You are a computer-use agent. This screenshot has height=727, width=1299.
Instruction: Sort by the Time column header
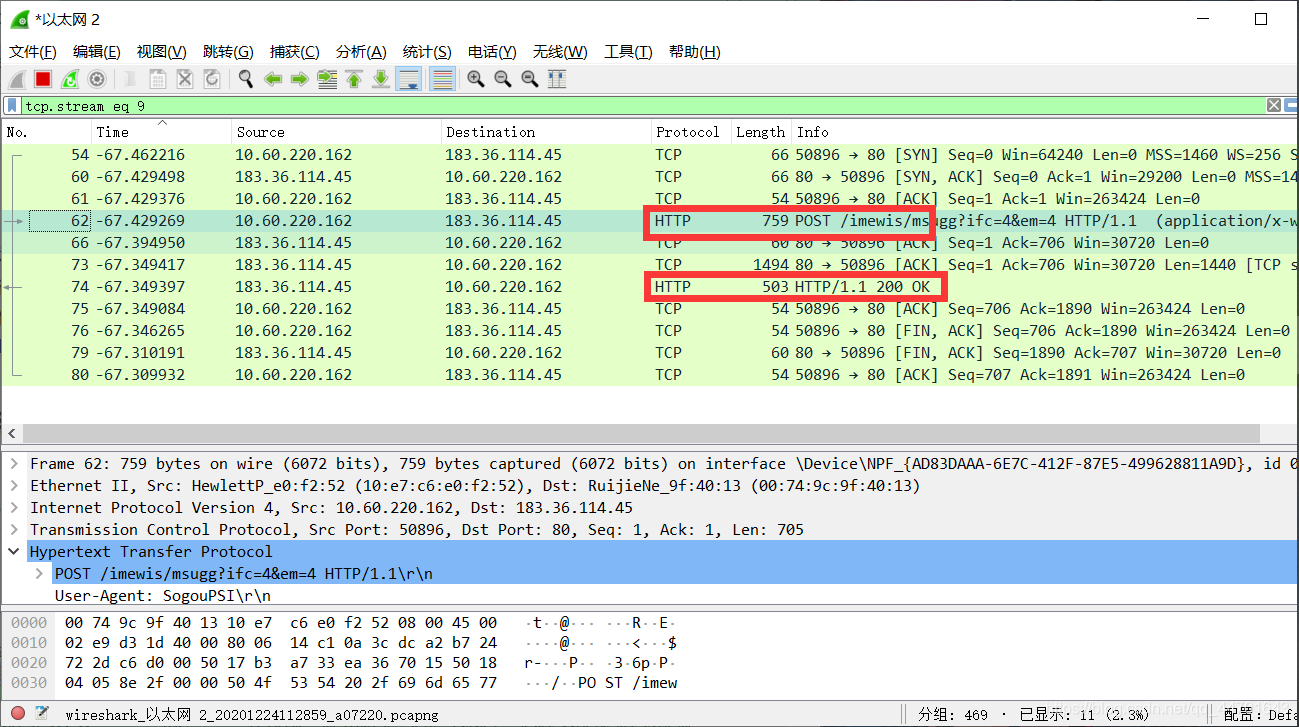point(161,132)
